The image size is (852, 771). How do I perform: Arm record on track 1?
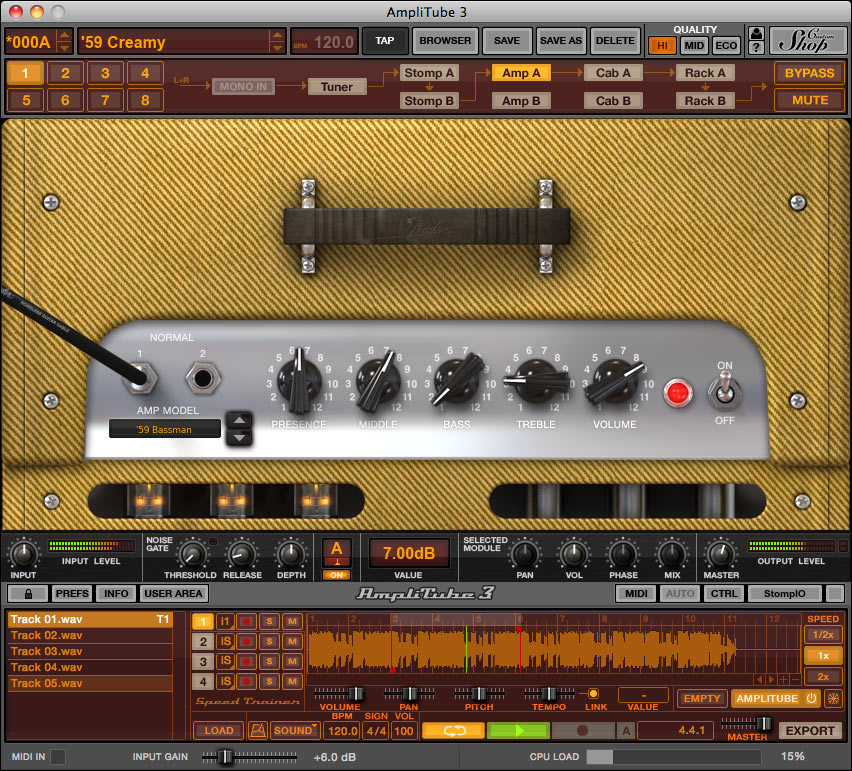[x=246, y=621]
